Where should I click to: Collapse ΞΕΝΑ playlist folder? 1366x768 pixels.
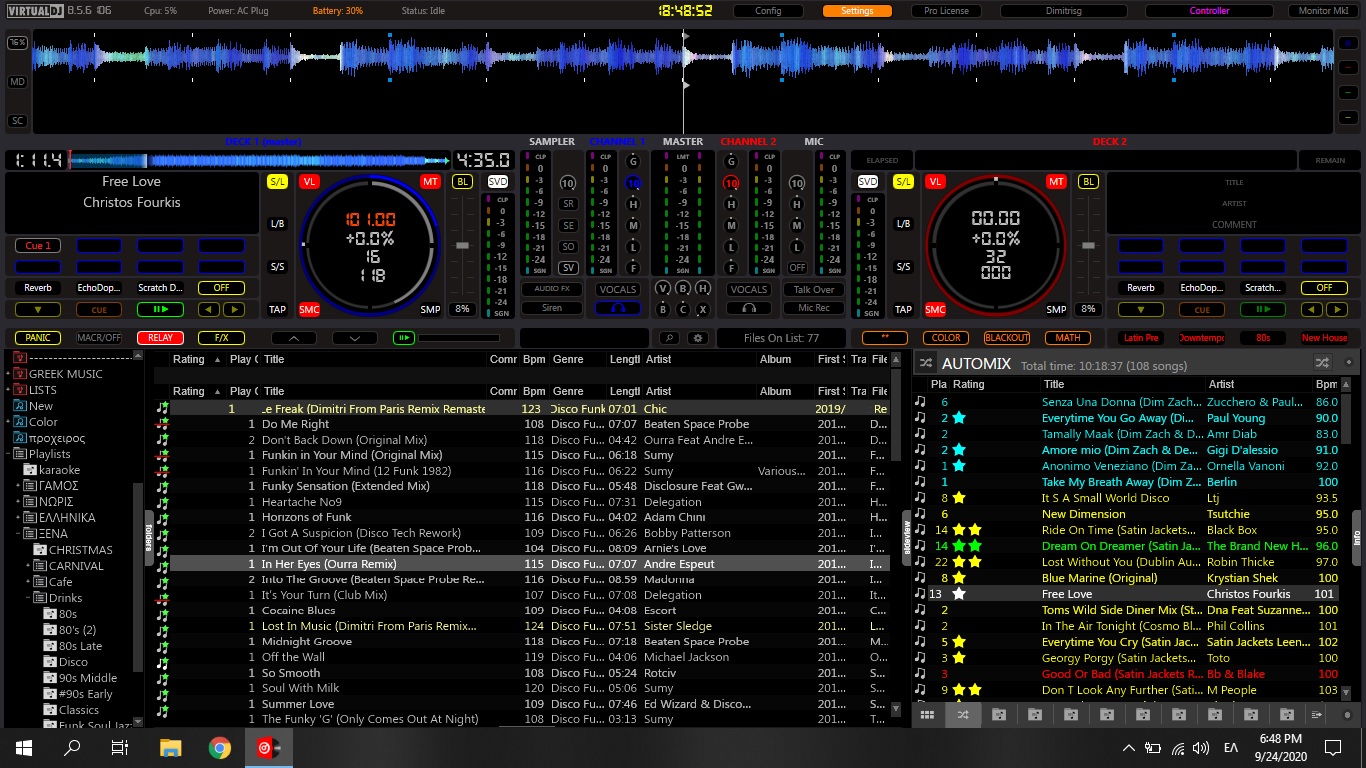tap(19, 534)
